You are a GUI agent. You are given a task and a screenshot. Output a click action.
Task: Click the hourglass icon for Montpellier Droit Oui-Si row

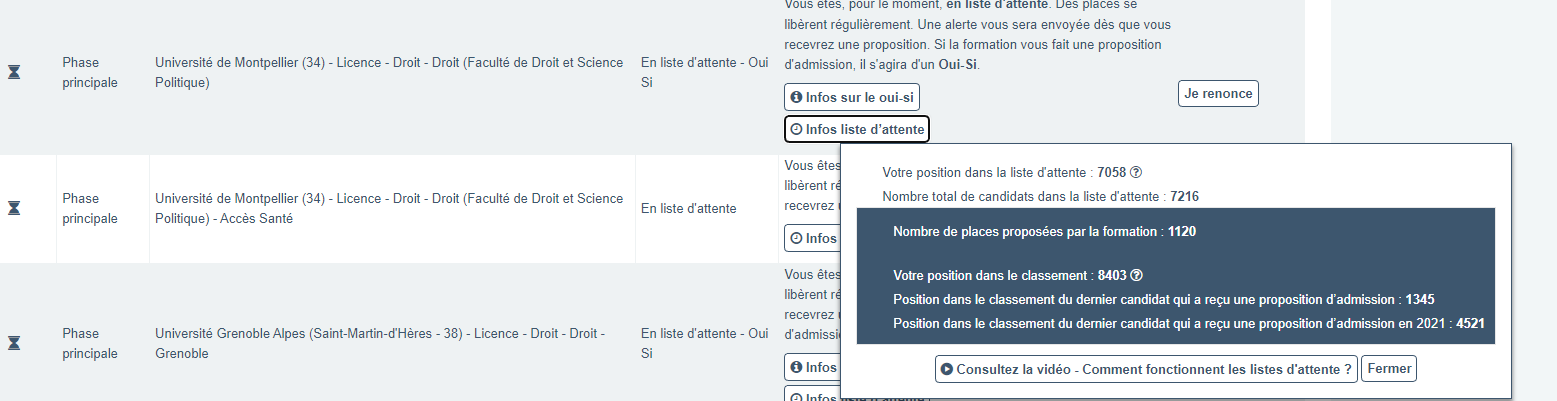pyautogui.click(x=14, y=73)
